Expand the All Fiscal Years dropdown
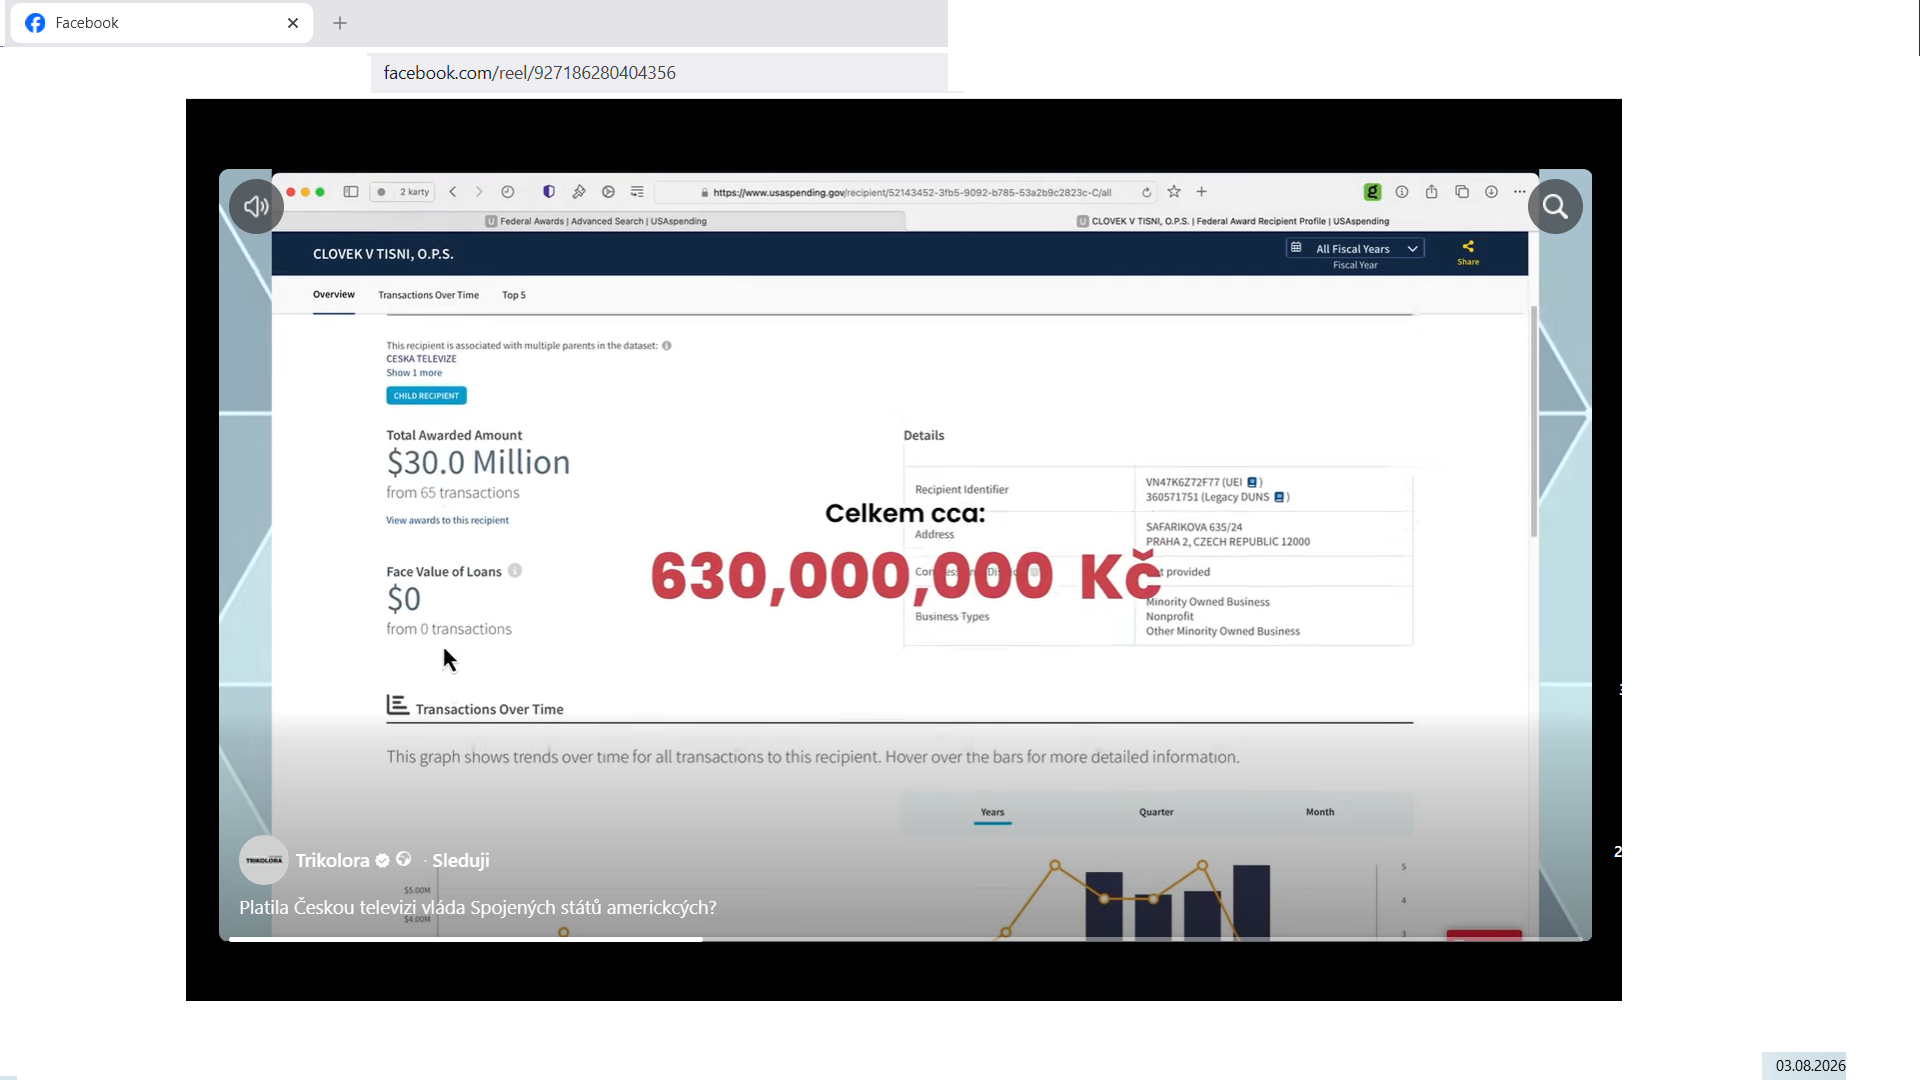This screenshot has width=1920, height=1080. click(1355, 249)
